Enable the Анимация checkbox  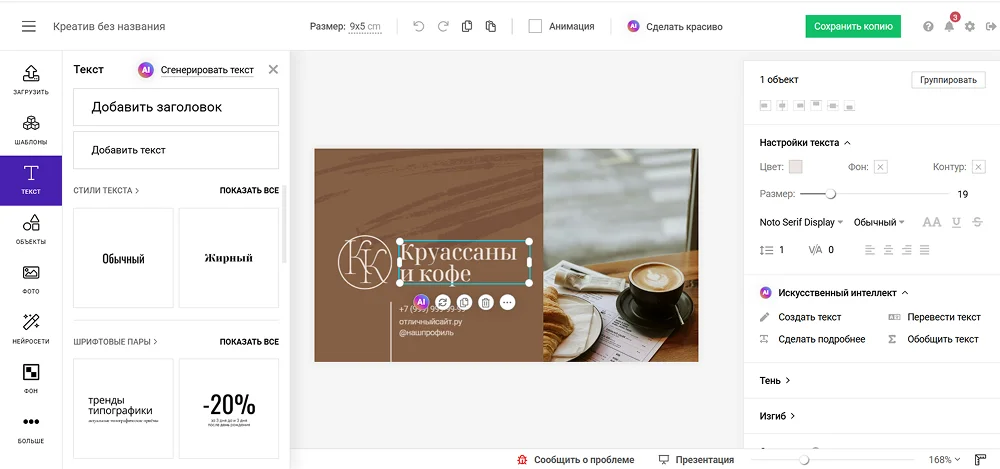coord(536,26)
